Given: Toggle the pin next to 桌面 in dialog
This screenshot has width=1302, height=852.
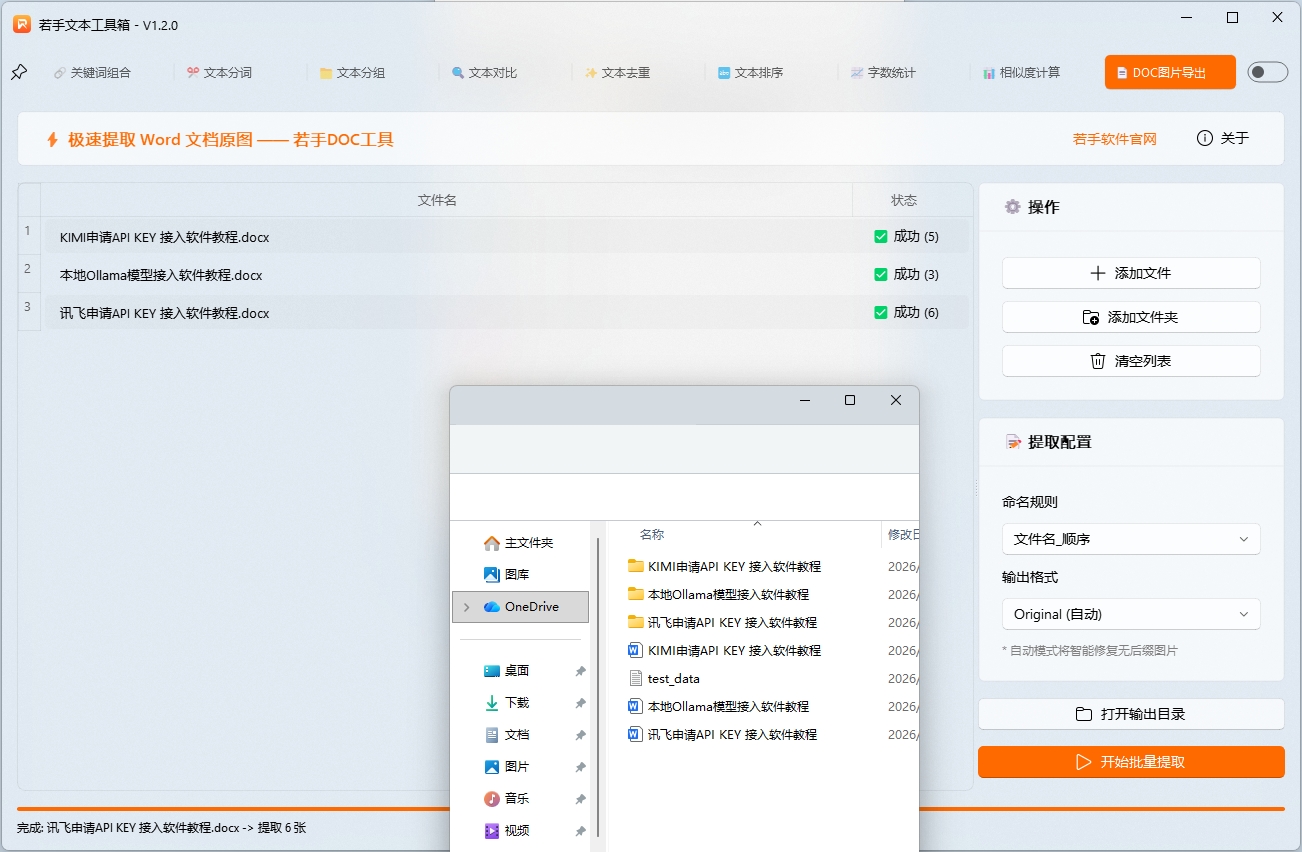Looking at the screenshot, I should coord(580,670).
